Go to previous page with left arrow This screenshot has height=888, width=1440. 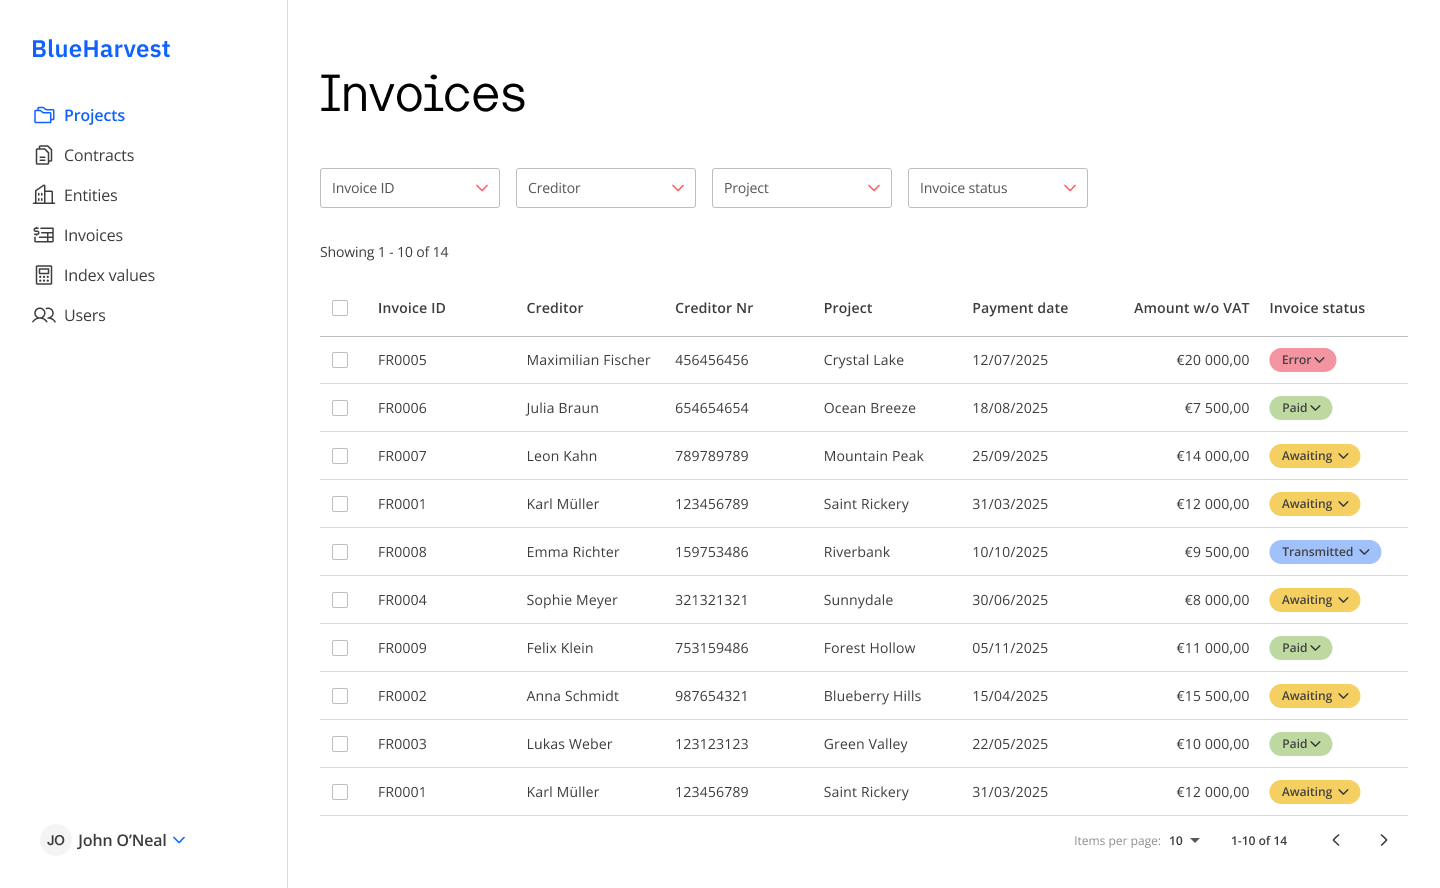[1336, 840]
